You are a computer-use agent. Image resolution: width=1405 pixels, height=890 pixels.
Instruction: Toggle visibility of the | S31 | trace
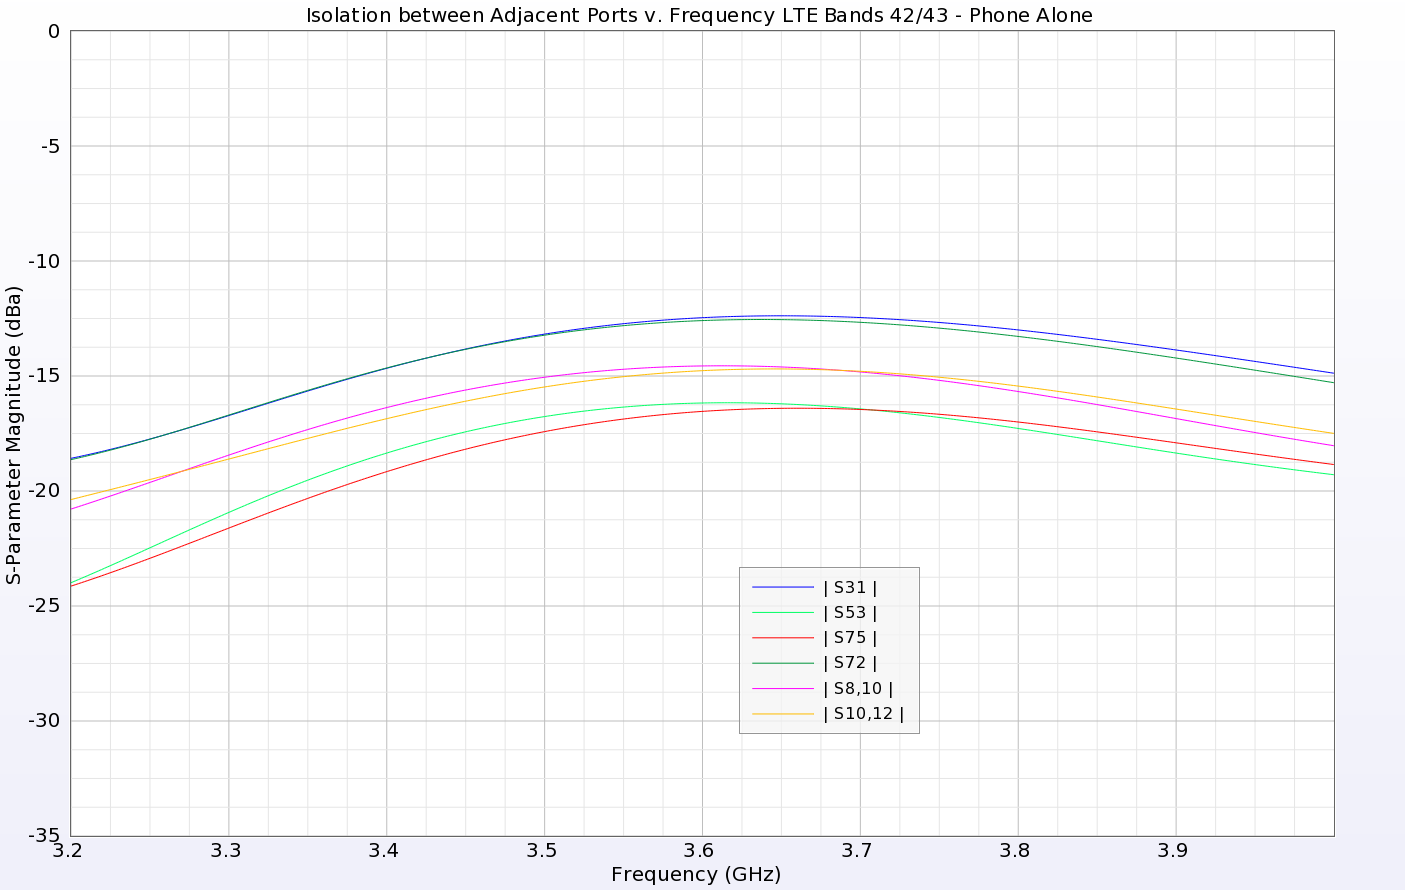pyautogui.click(x=849, y=587)
